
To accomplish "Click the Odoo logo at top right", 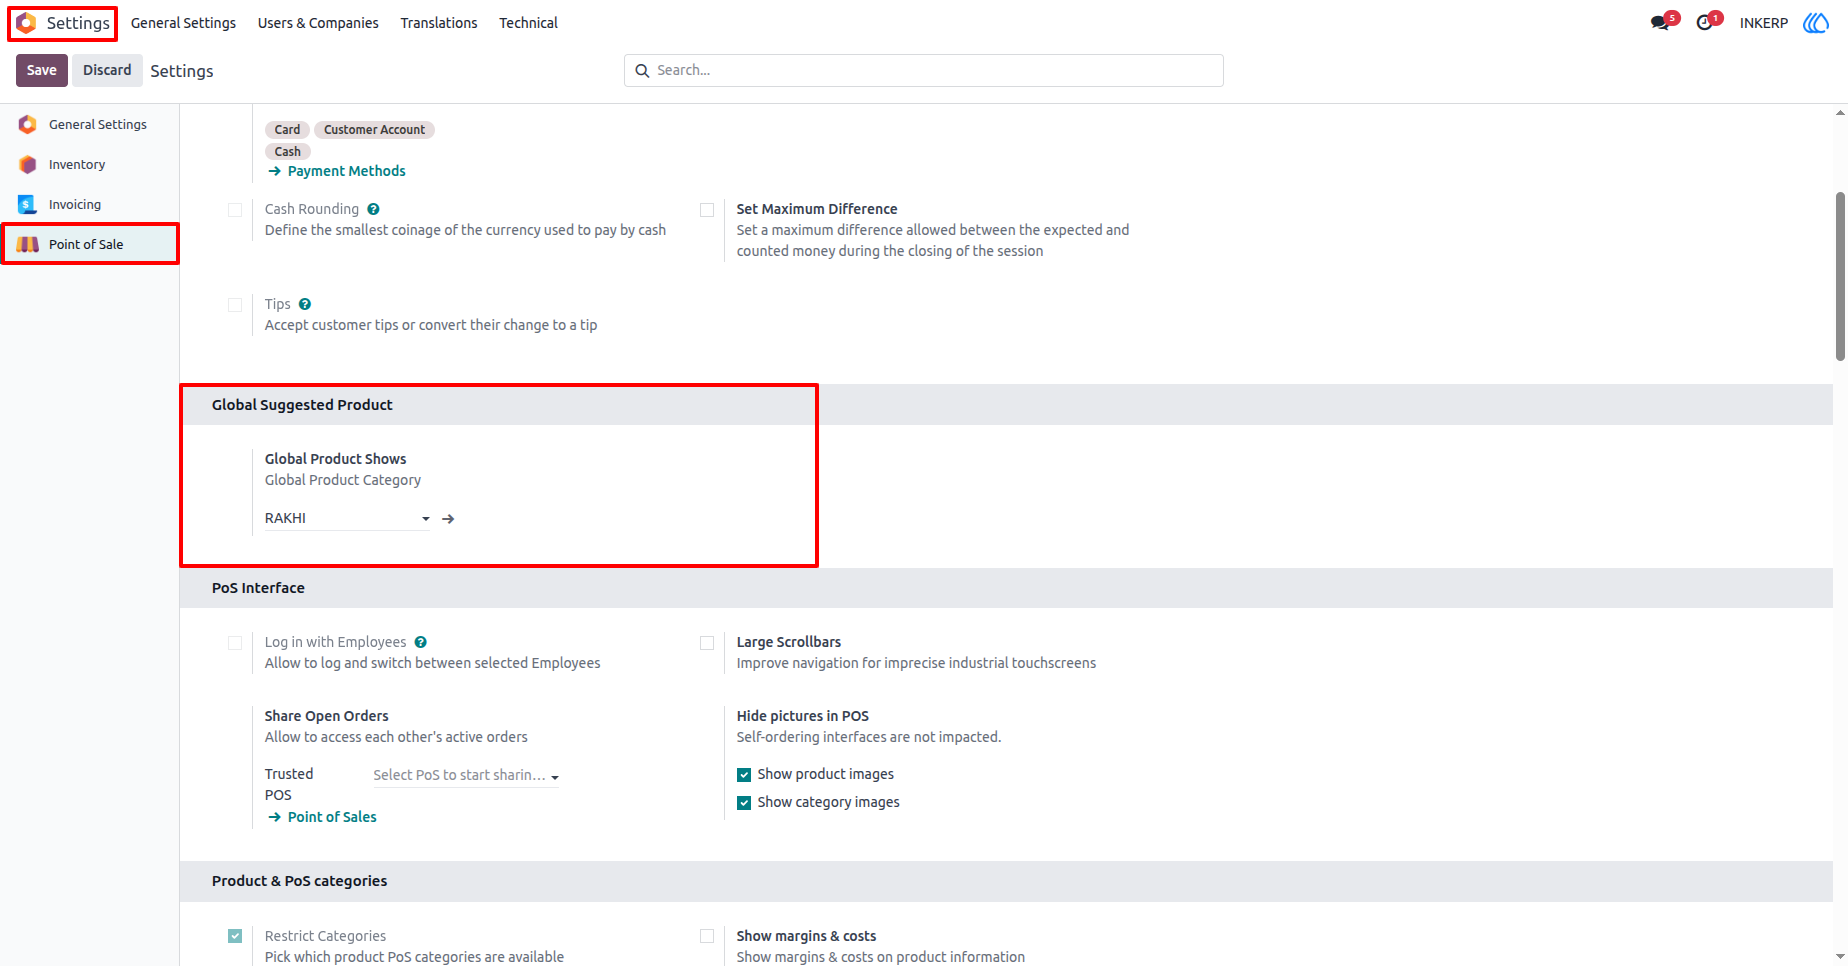I will click(x=1816, y=23).
